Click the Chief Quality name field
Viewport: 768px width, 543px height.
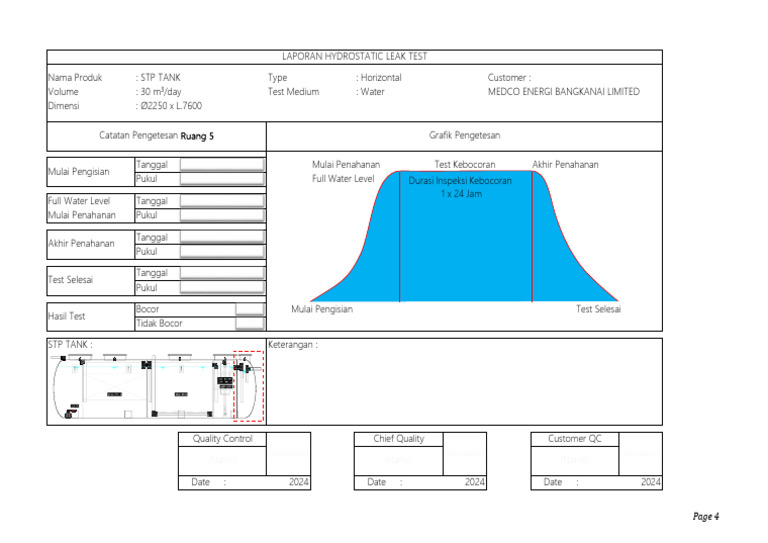tap(399, 460)
